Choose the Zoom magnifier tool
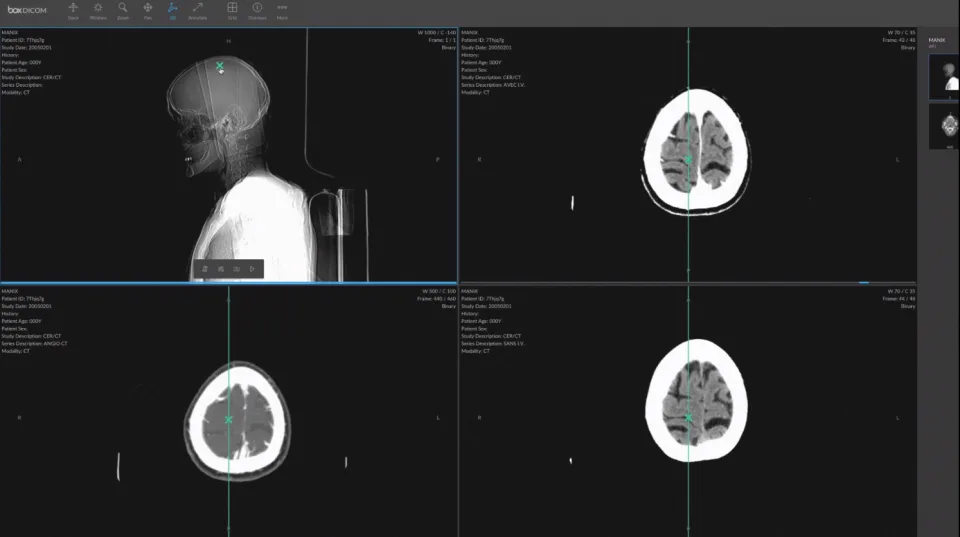 coord(123,11)
